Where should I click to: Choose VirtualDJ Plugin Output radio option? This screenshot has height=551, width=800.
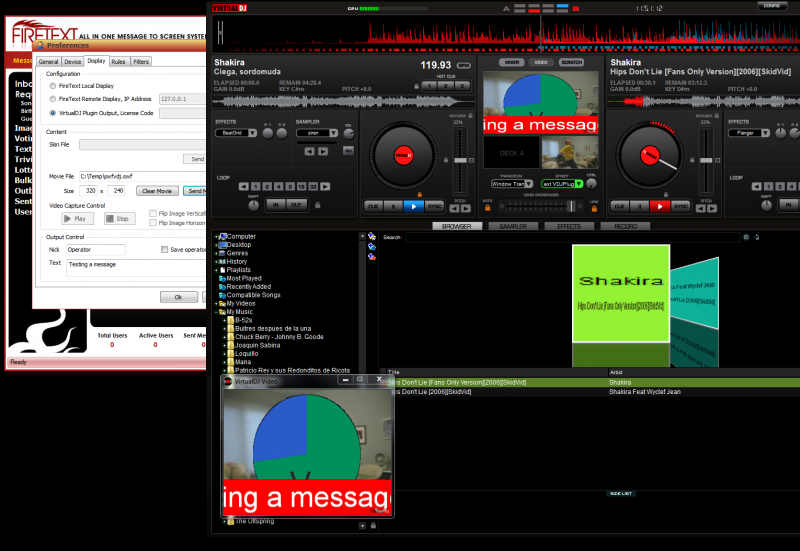(x=52, y=113)
